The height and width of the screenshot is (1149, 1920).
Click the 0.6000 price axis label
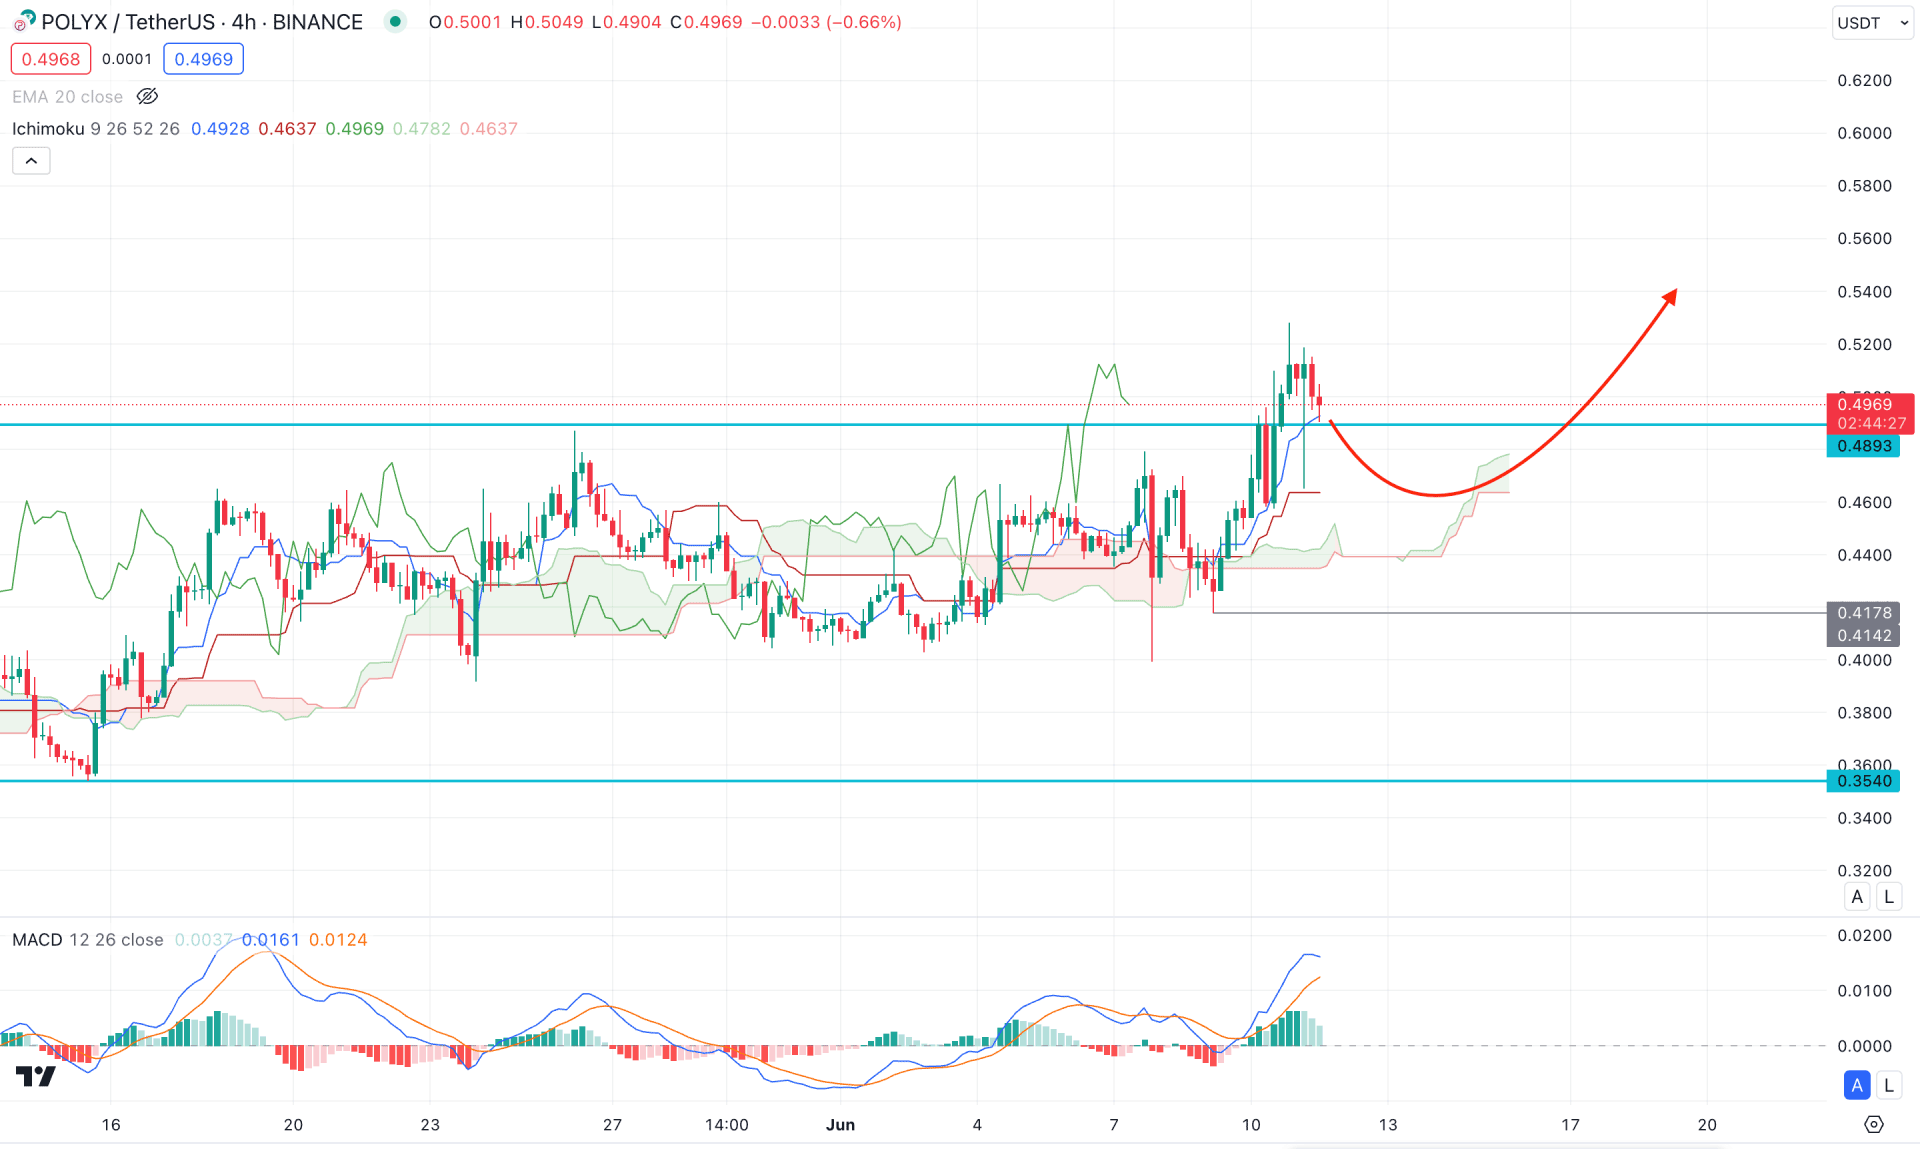(1864, 133)
